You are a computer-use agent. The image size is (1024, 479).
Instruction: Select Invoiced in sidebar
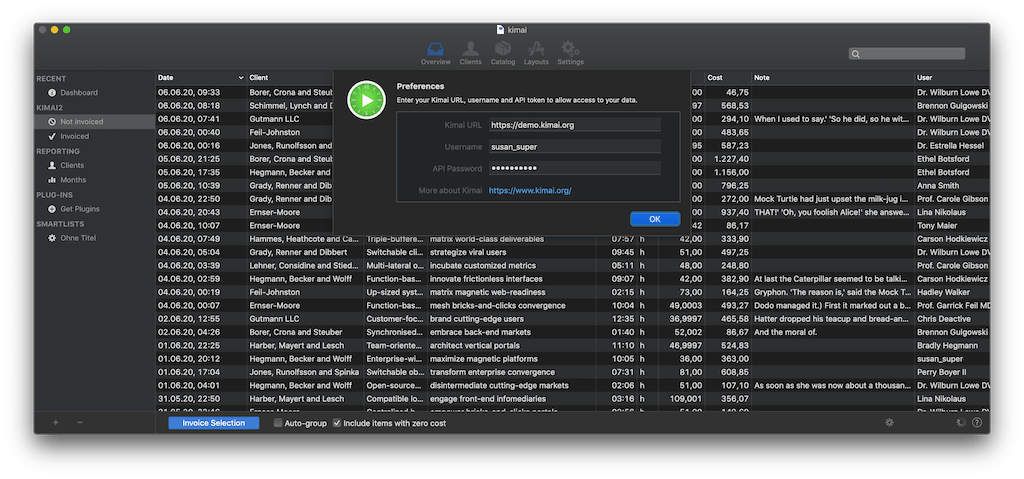tap(95, 136)
